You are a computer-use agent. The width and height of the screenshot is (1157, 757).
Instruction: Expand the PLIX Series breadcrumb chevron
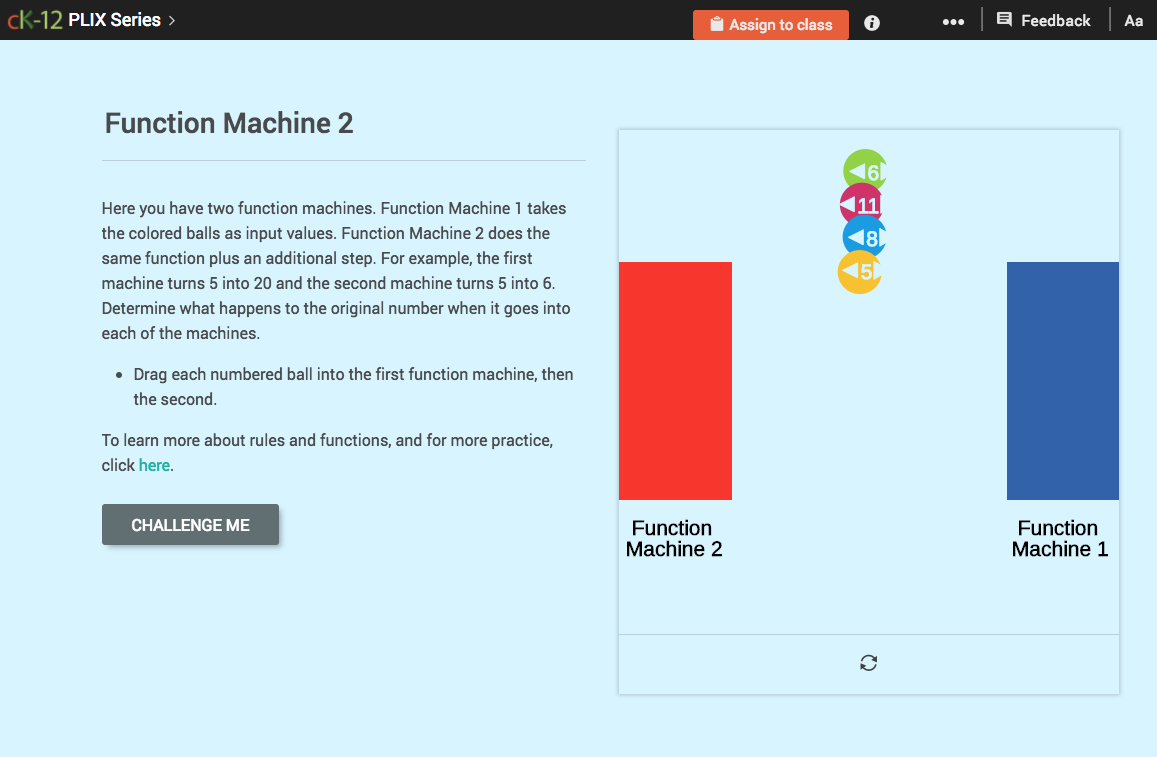(172, 19)
